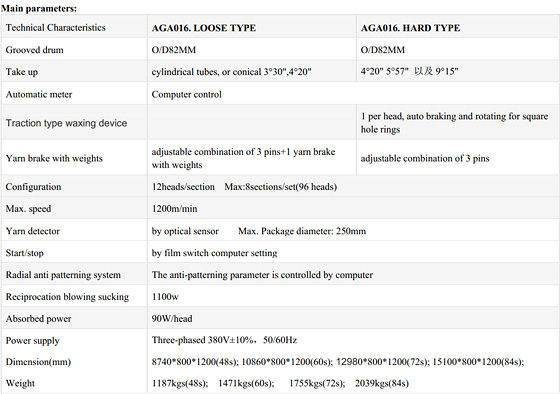Select 'Three-phased 380V±10%' power supply text
The width and height of the screenshot is (560, 394).
202,340
